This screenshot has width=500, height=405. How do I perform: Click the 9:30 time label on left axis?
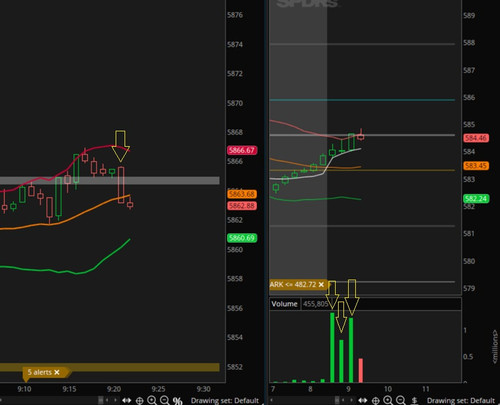(x=203, y=389)
